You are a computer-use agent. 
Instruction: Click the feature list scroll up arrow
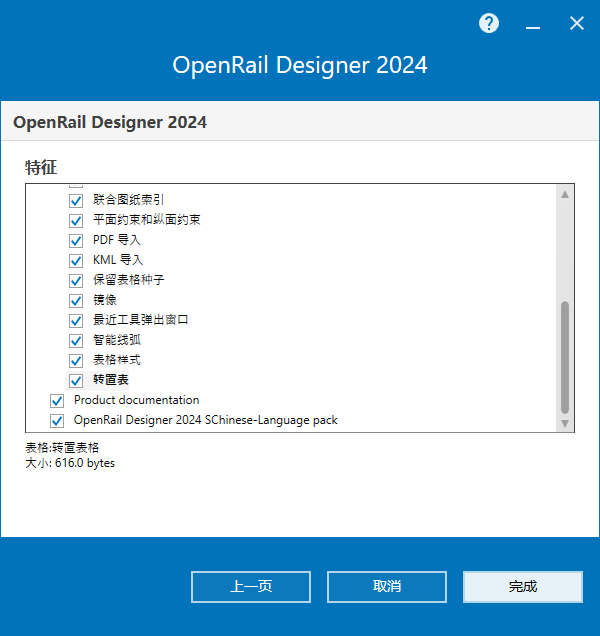click(x=565, y=195)
